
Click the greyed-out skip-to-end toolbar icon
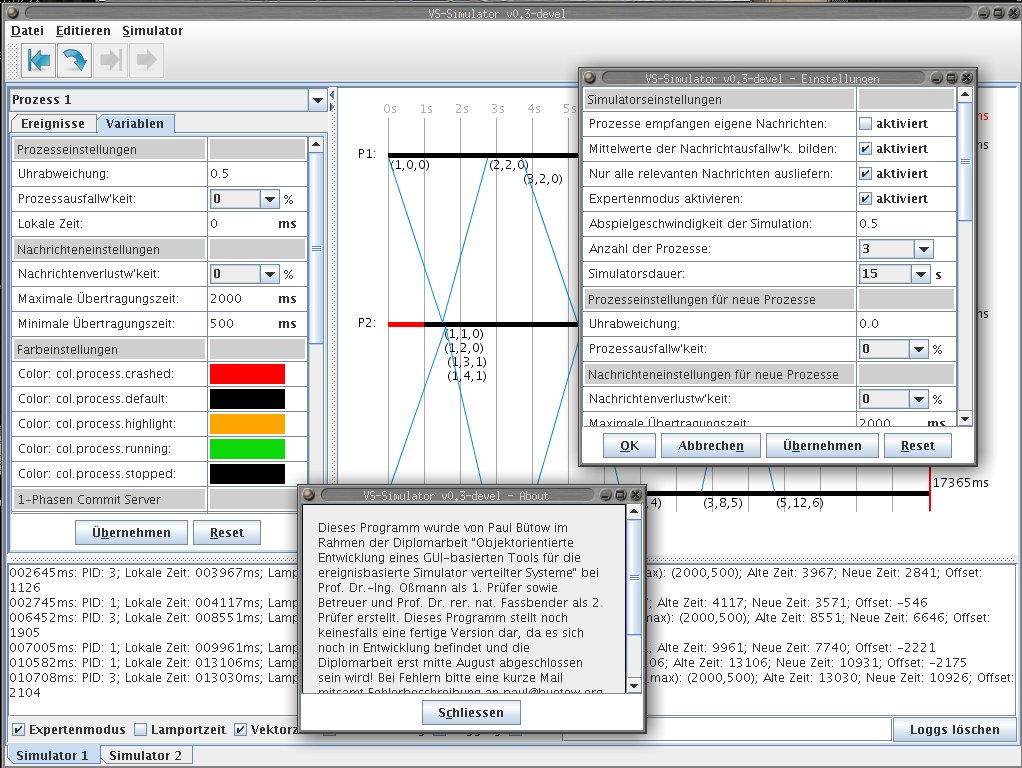pos(110,60)
